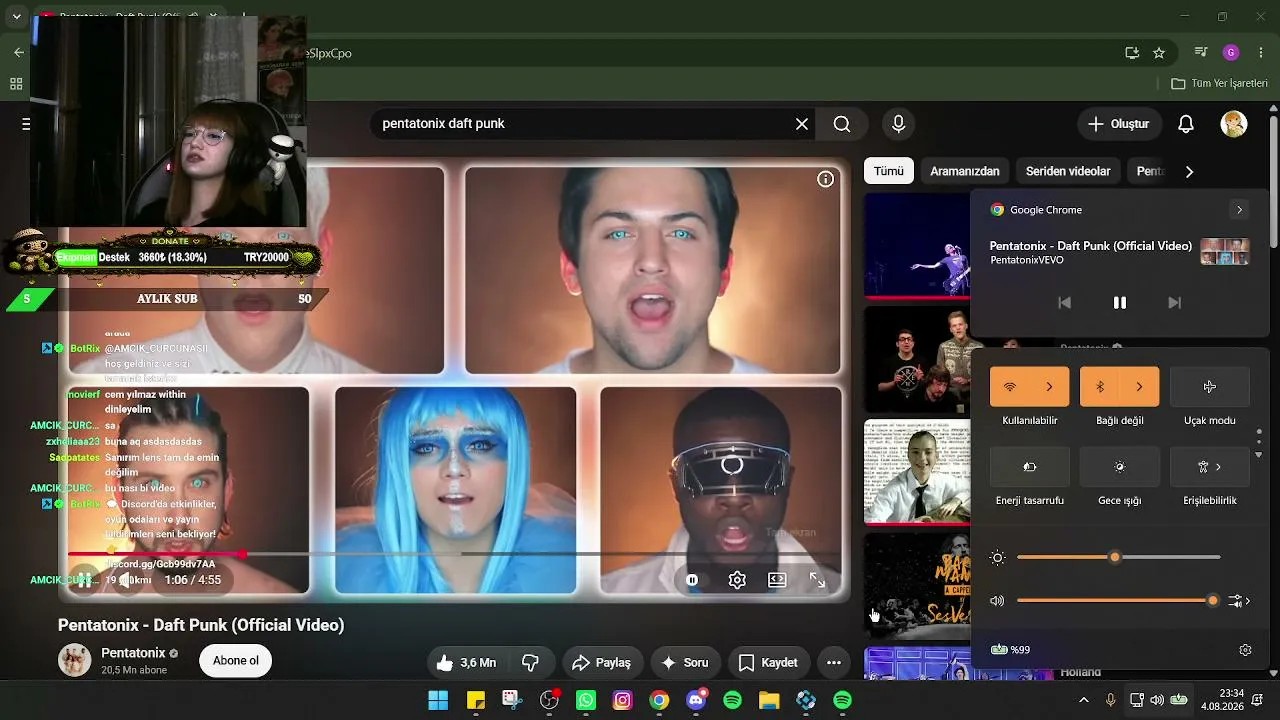
Task: Install or cast using the address bar screen icon
Action: coord(1132,53)
